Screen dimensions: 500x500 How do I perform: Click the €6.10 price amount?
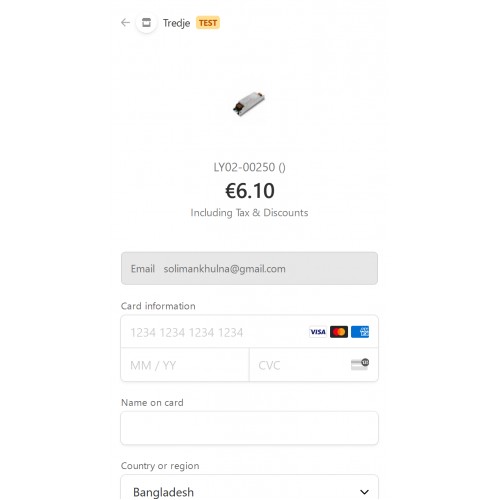(250, 191)
